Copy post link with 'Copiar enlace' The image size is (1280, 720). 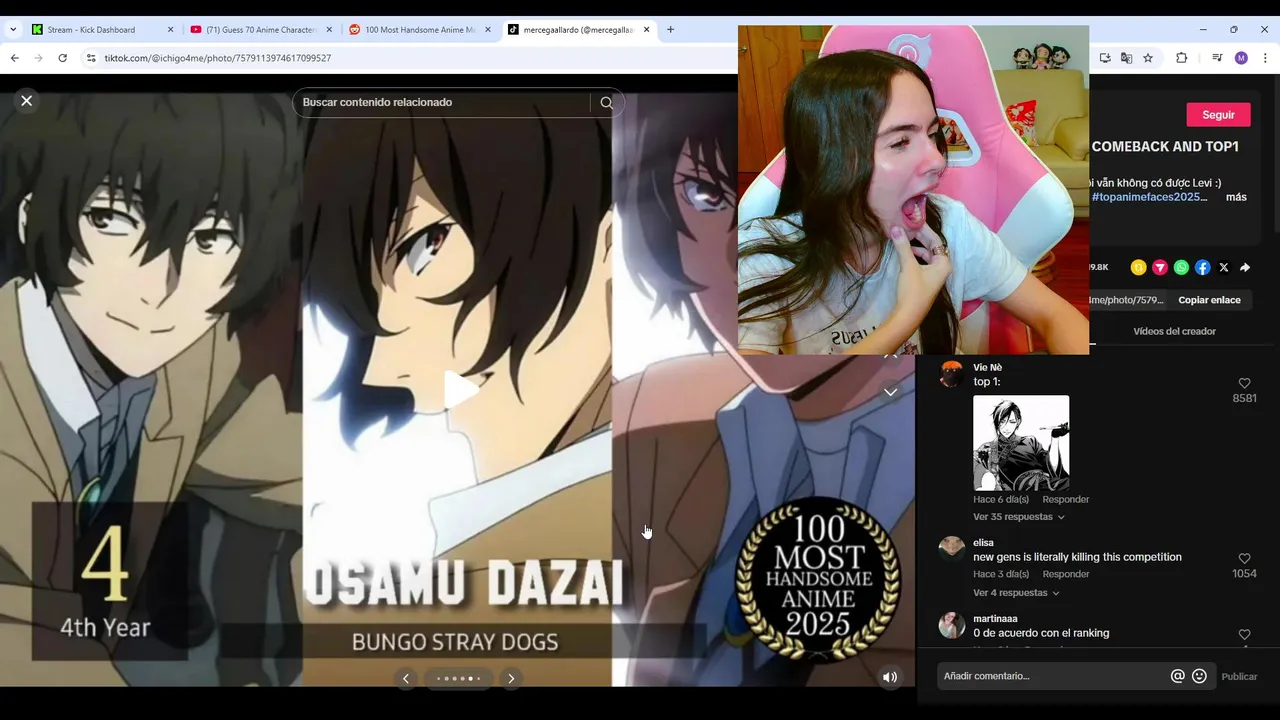[x=1209, y=300]
